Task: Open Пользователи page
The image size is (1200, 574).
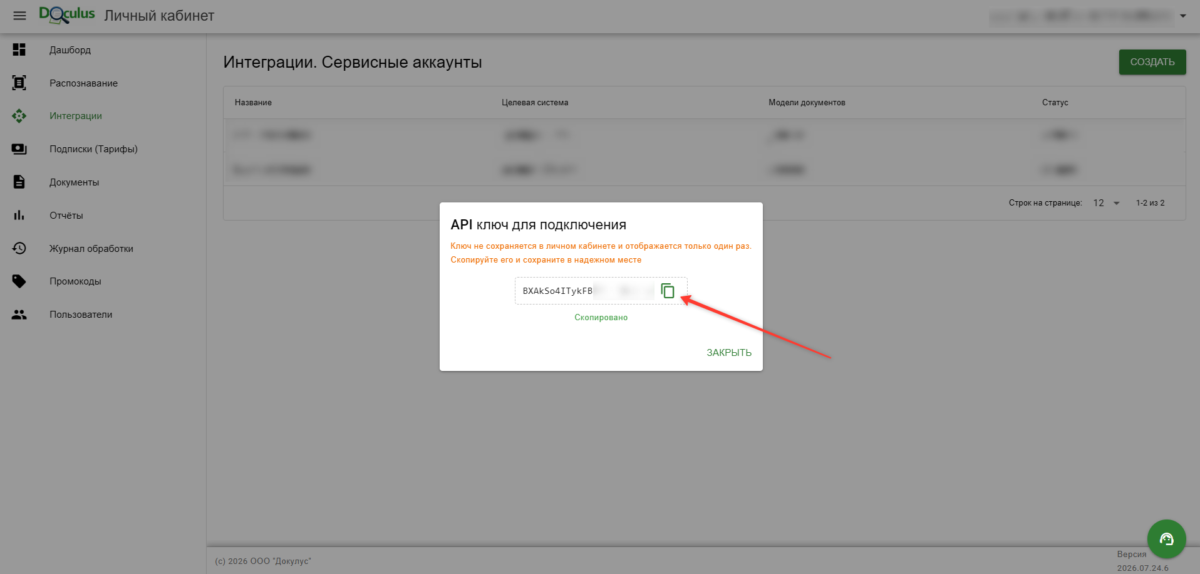Action: click(81, 314)
